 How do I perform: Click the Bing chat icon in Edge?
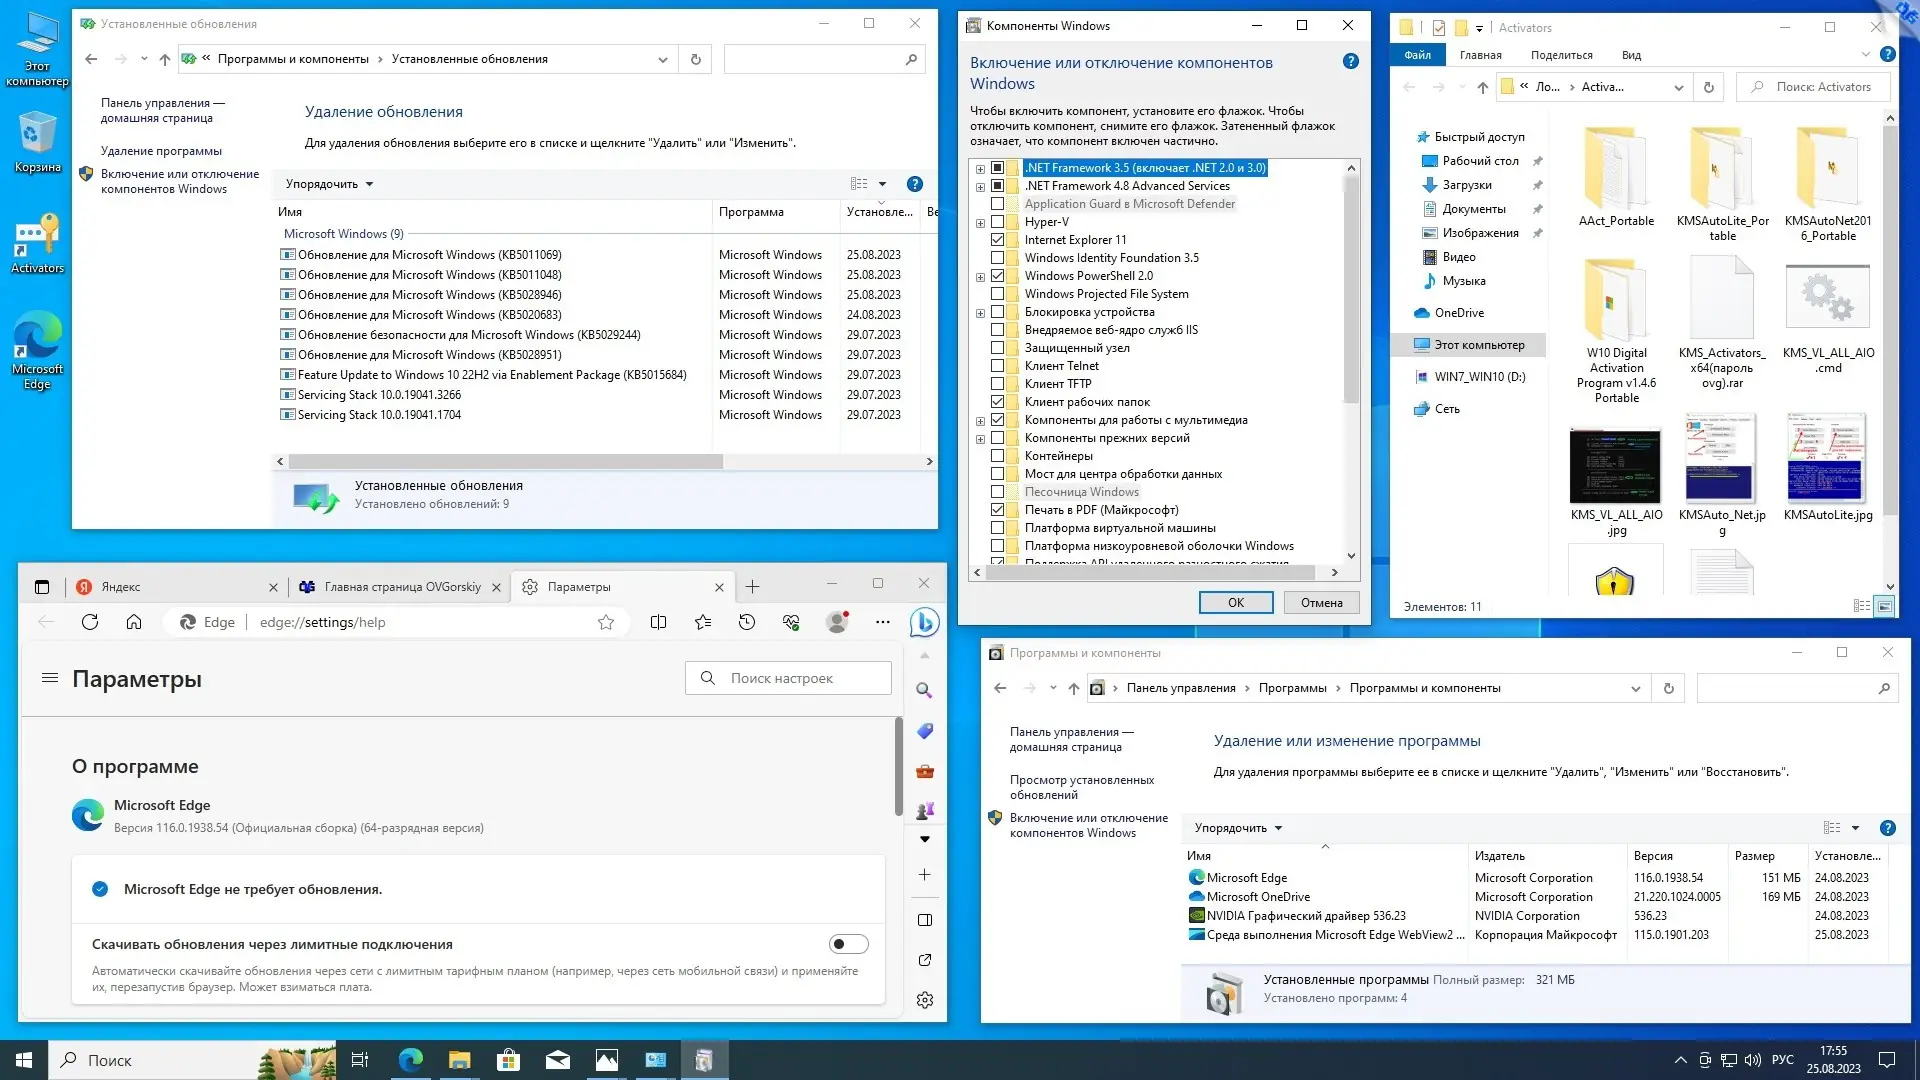(924, 622)
